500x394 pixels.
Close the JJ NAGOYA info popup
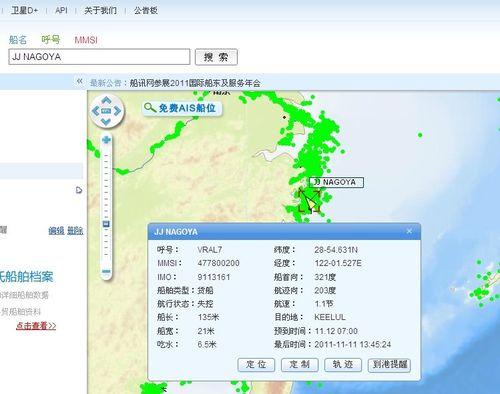[x=409, y=231]
